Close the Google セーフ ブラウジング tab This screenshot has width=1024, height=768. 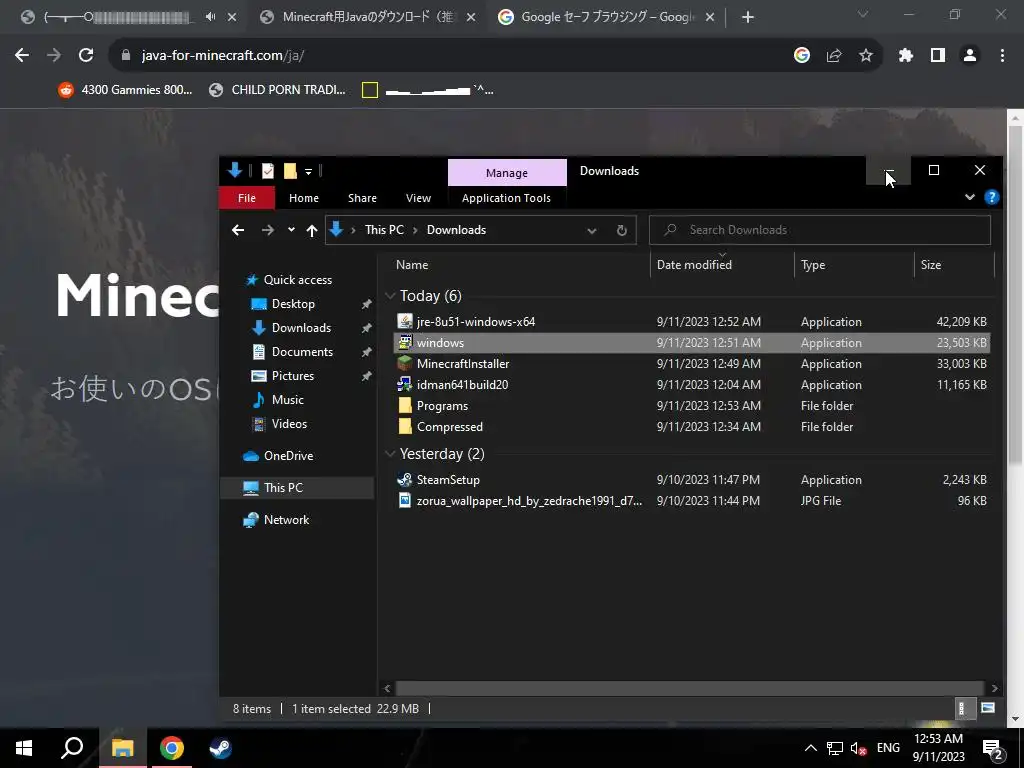tap(711, 18)
